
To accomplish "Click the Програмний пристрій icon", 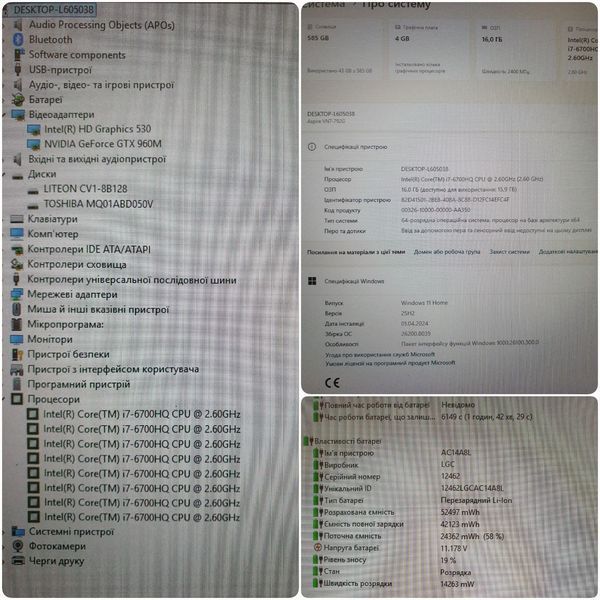I will coord(16,384).
